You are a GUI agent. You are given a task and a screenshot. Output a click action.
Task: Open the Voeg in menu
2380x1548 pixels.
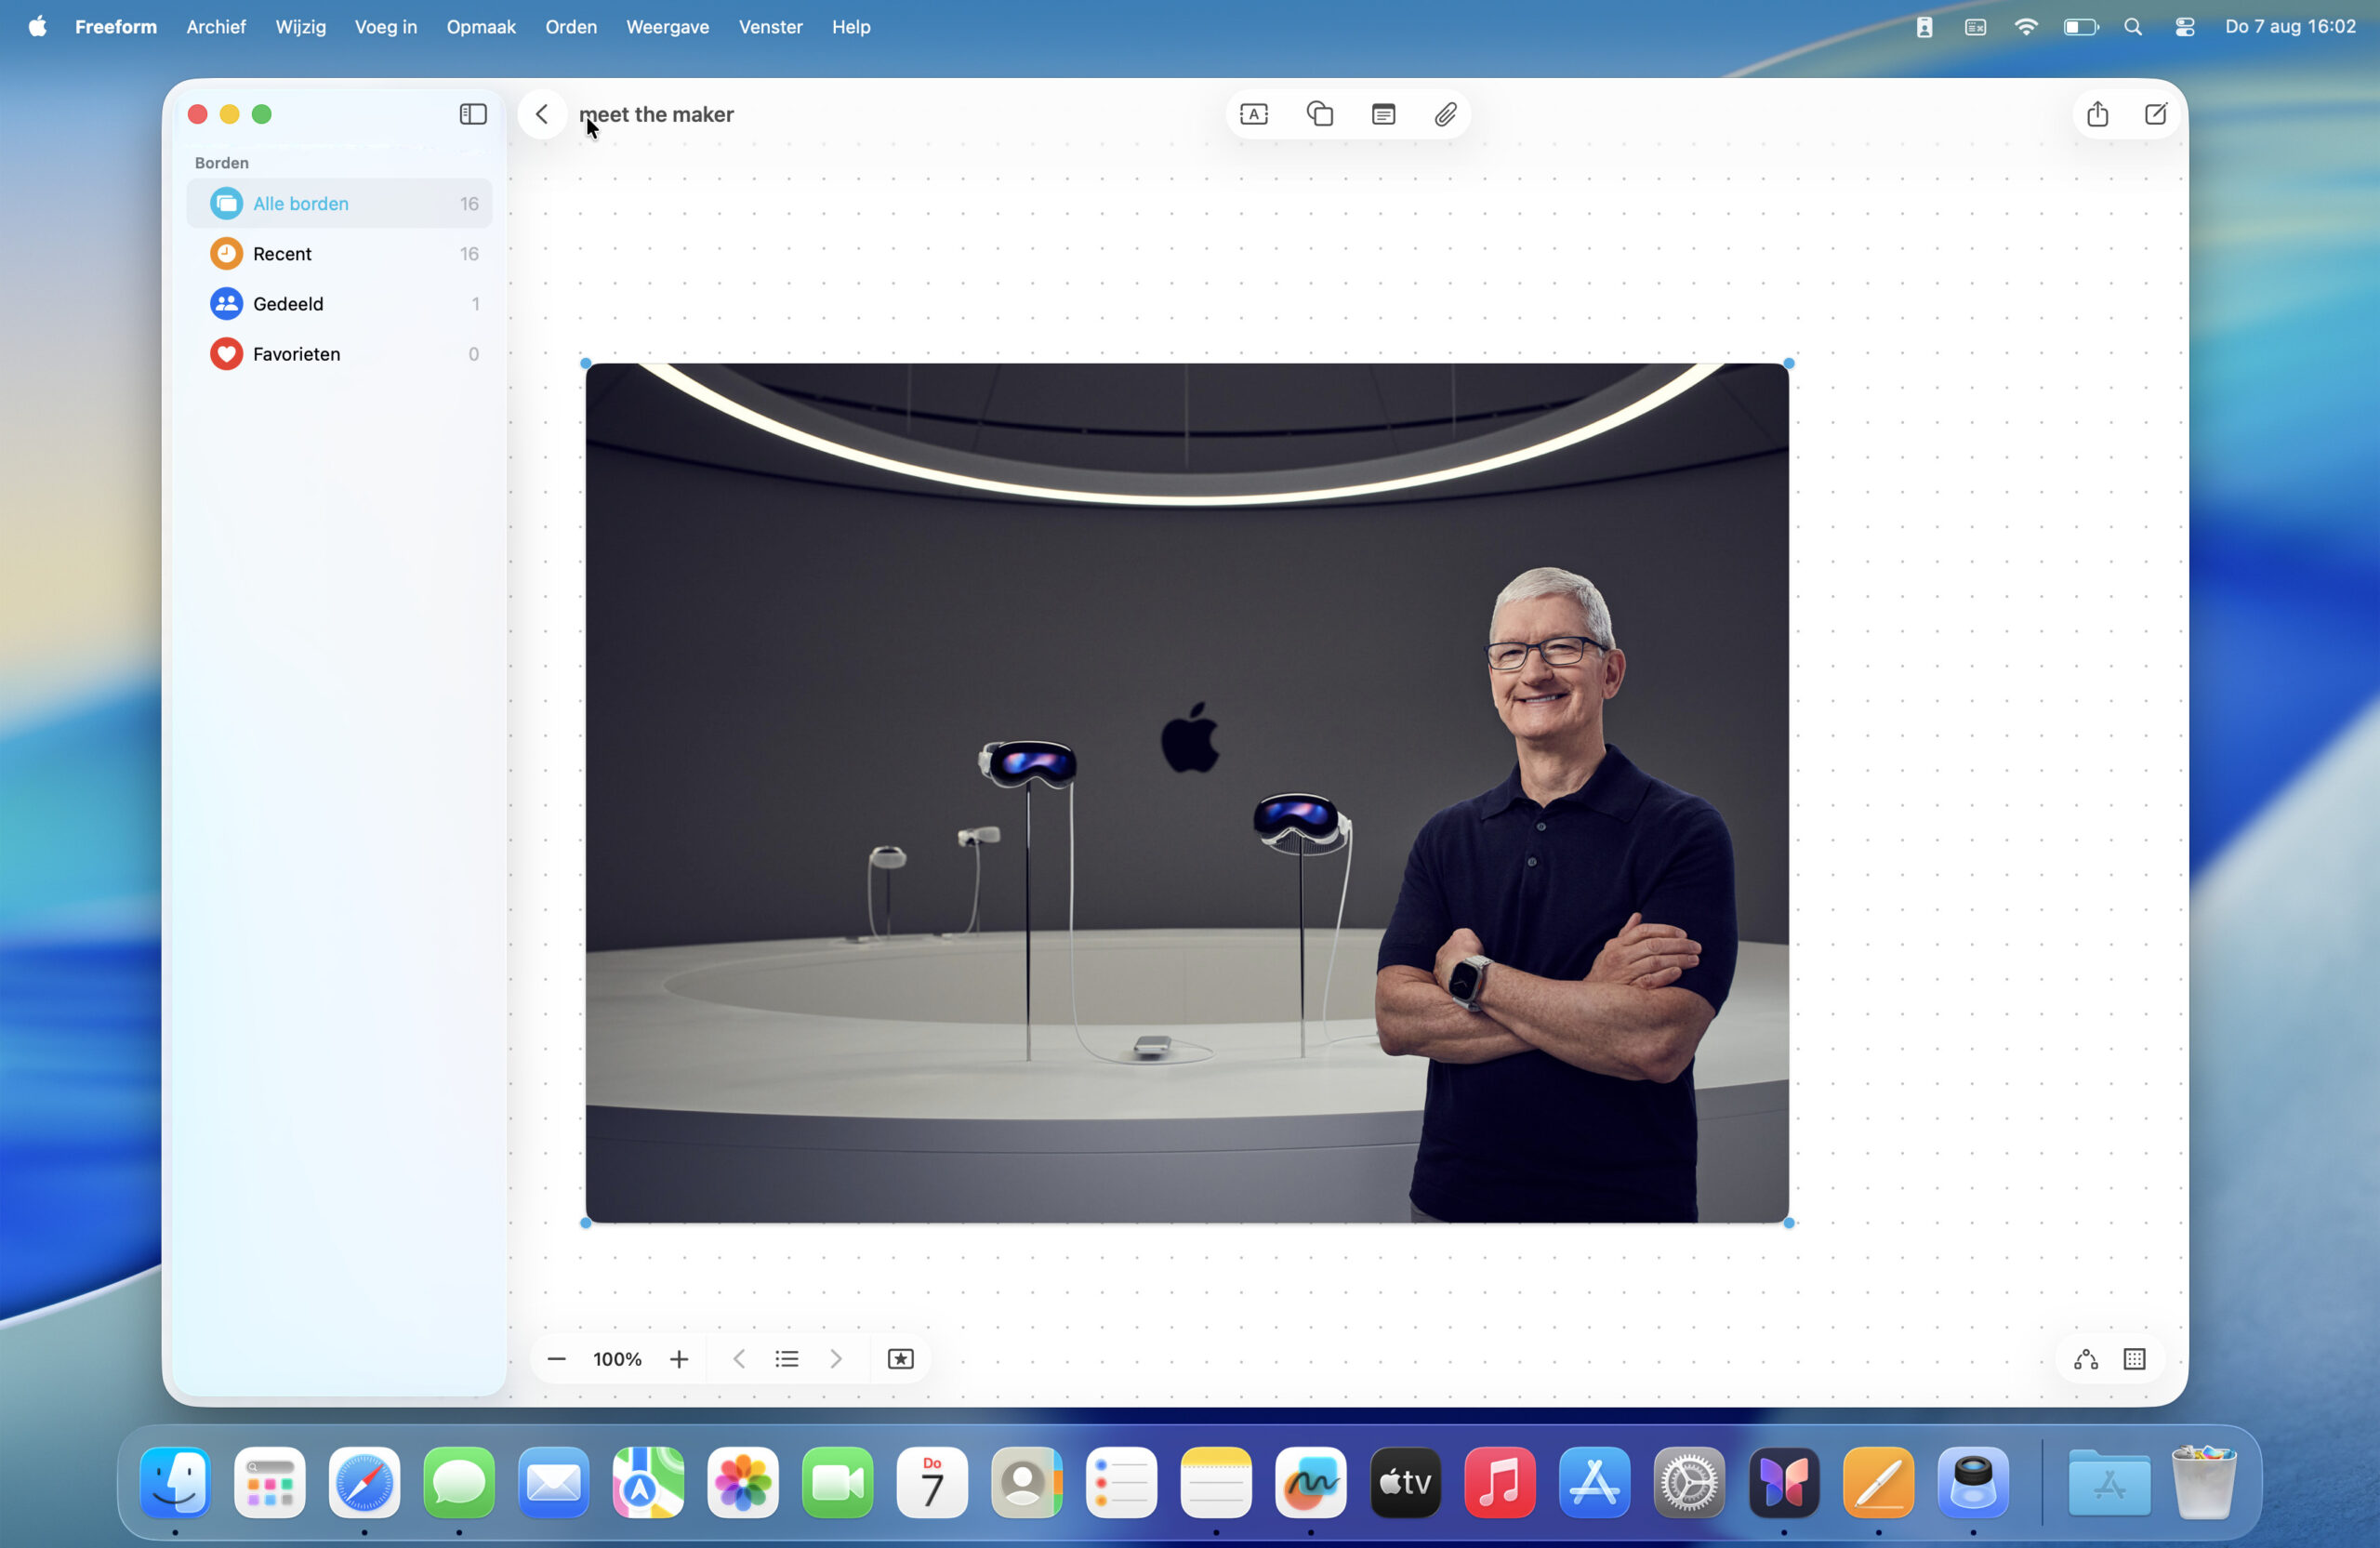coord(385,27)
